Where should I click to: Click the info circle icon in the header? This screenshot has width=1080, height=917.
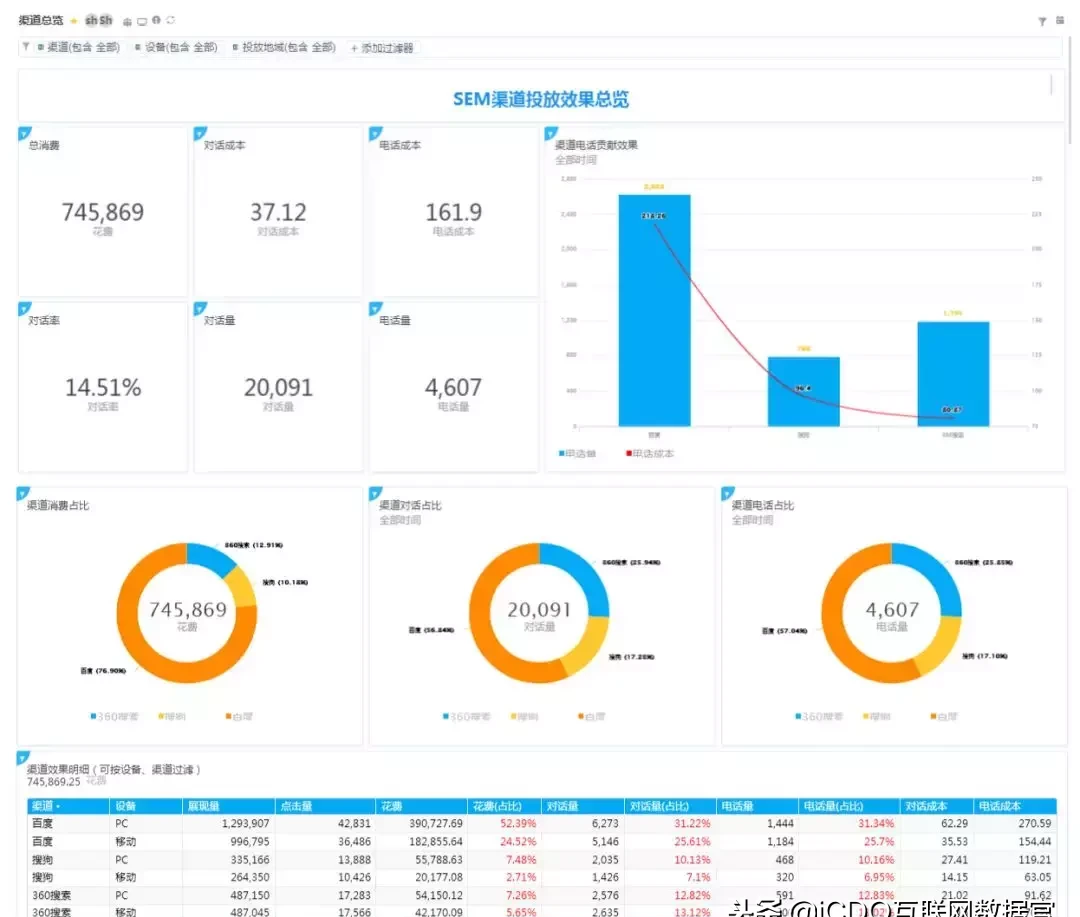pos(156,21)
